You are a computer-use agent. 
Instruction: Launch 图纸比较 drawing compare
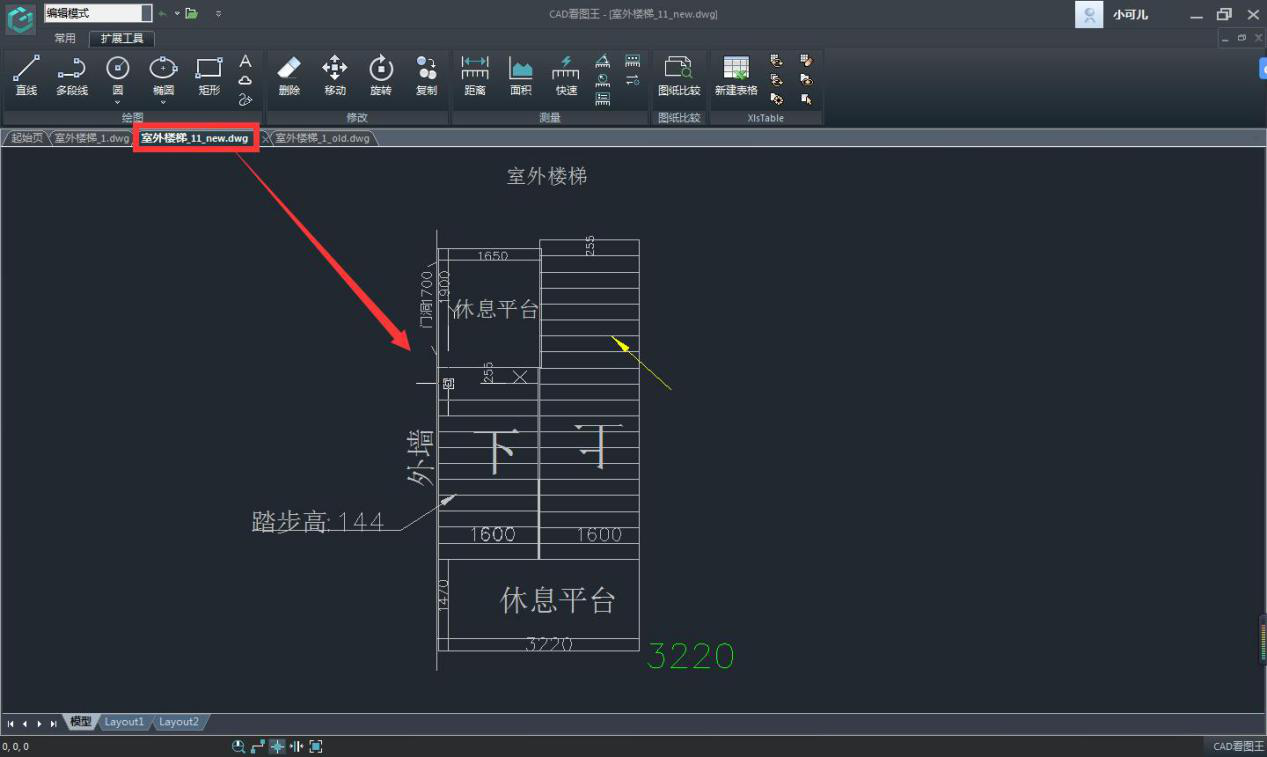[679, 75]
